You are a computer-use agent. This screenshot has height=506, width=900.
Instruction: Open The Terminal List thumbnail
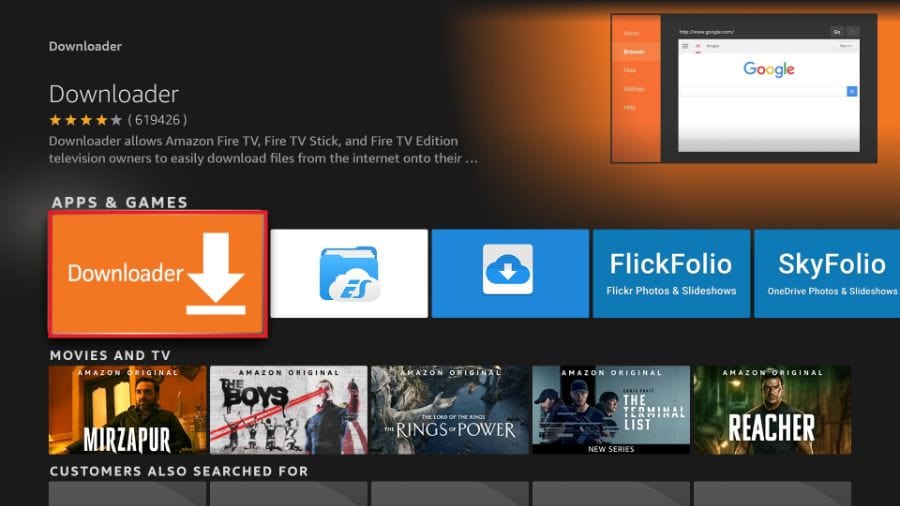(x=611, y=410)
